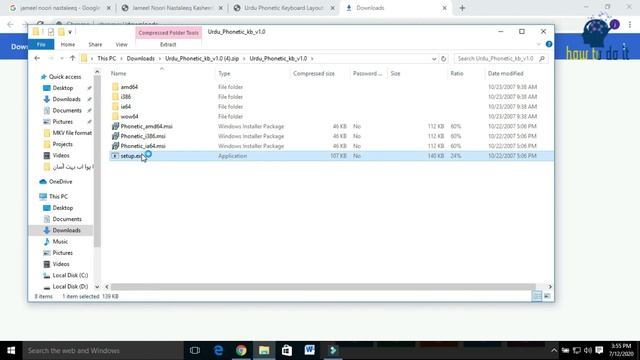Select the setup.exe application file

331,156
